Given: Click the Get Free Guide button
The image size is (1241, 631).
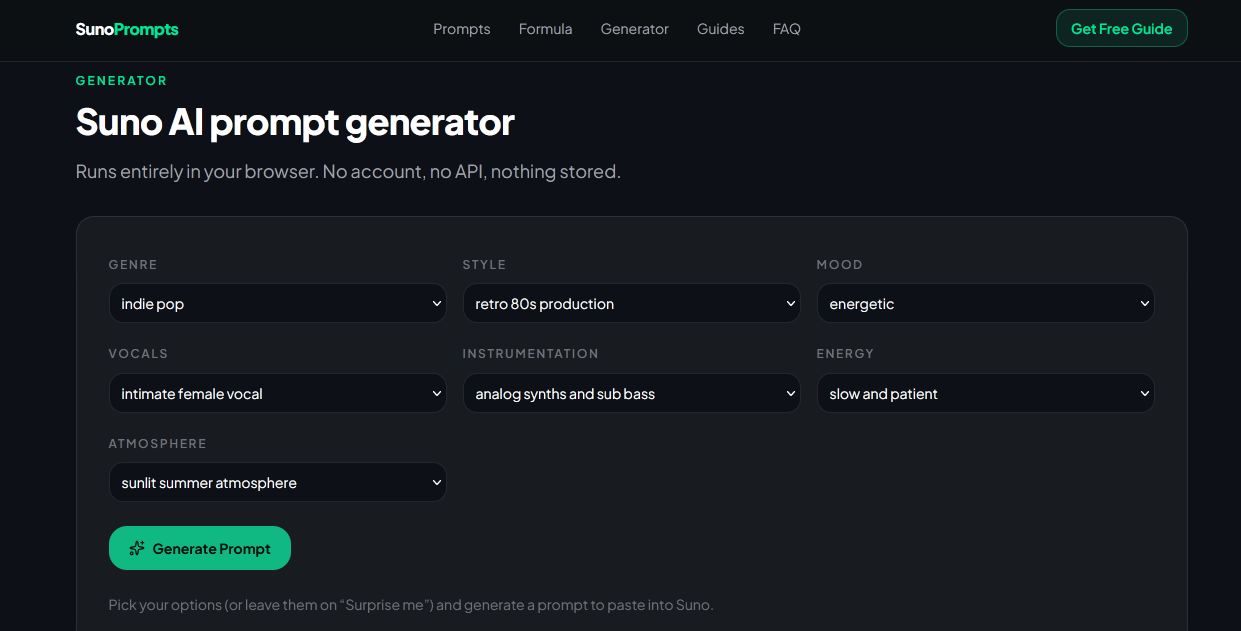Looking at the screenshot, I should 1121,28.
